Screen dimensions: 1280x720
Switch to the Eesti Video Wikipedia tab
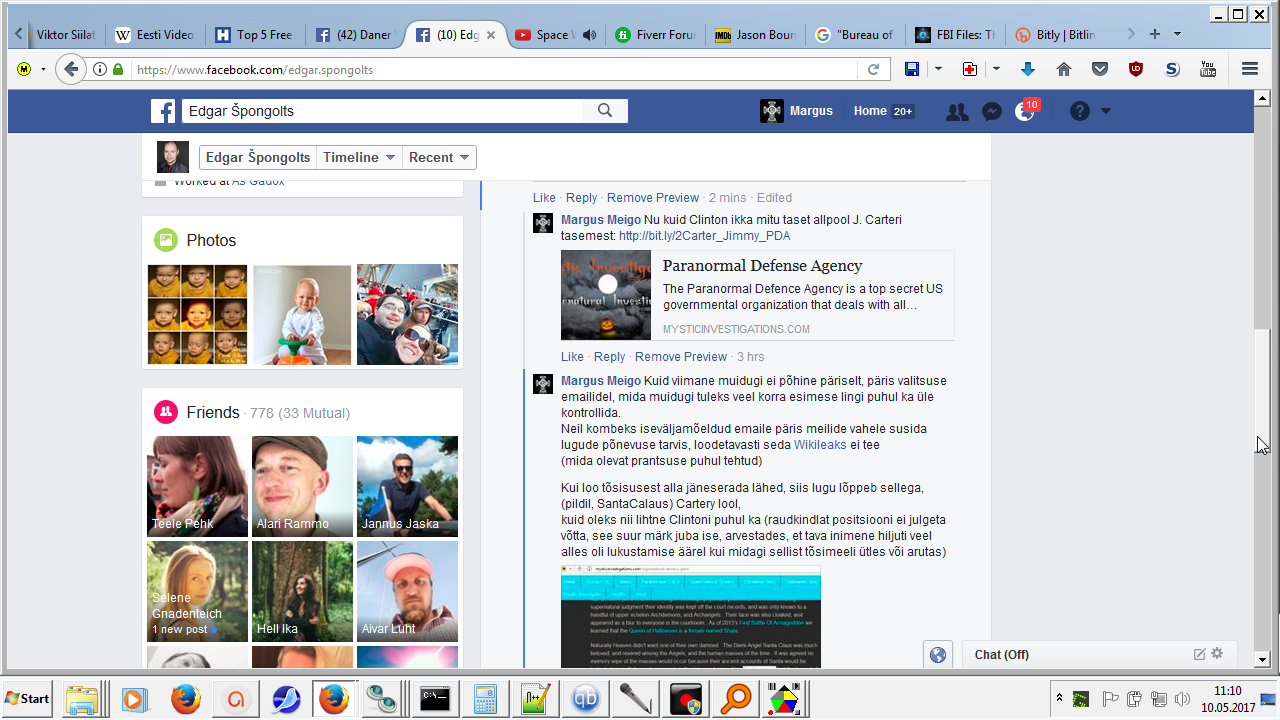tap(153, 35)
